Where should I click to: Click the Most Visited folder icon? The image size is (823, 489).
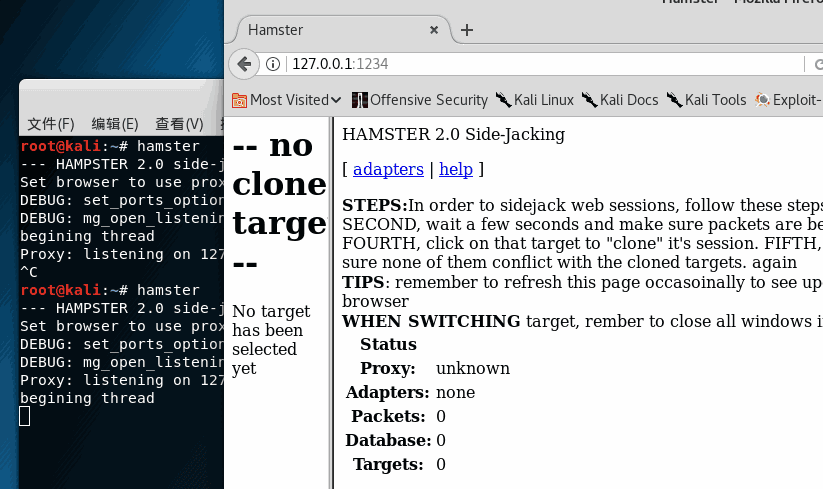tap(239, 100)
